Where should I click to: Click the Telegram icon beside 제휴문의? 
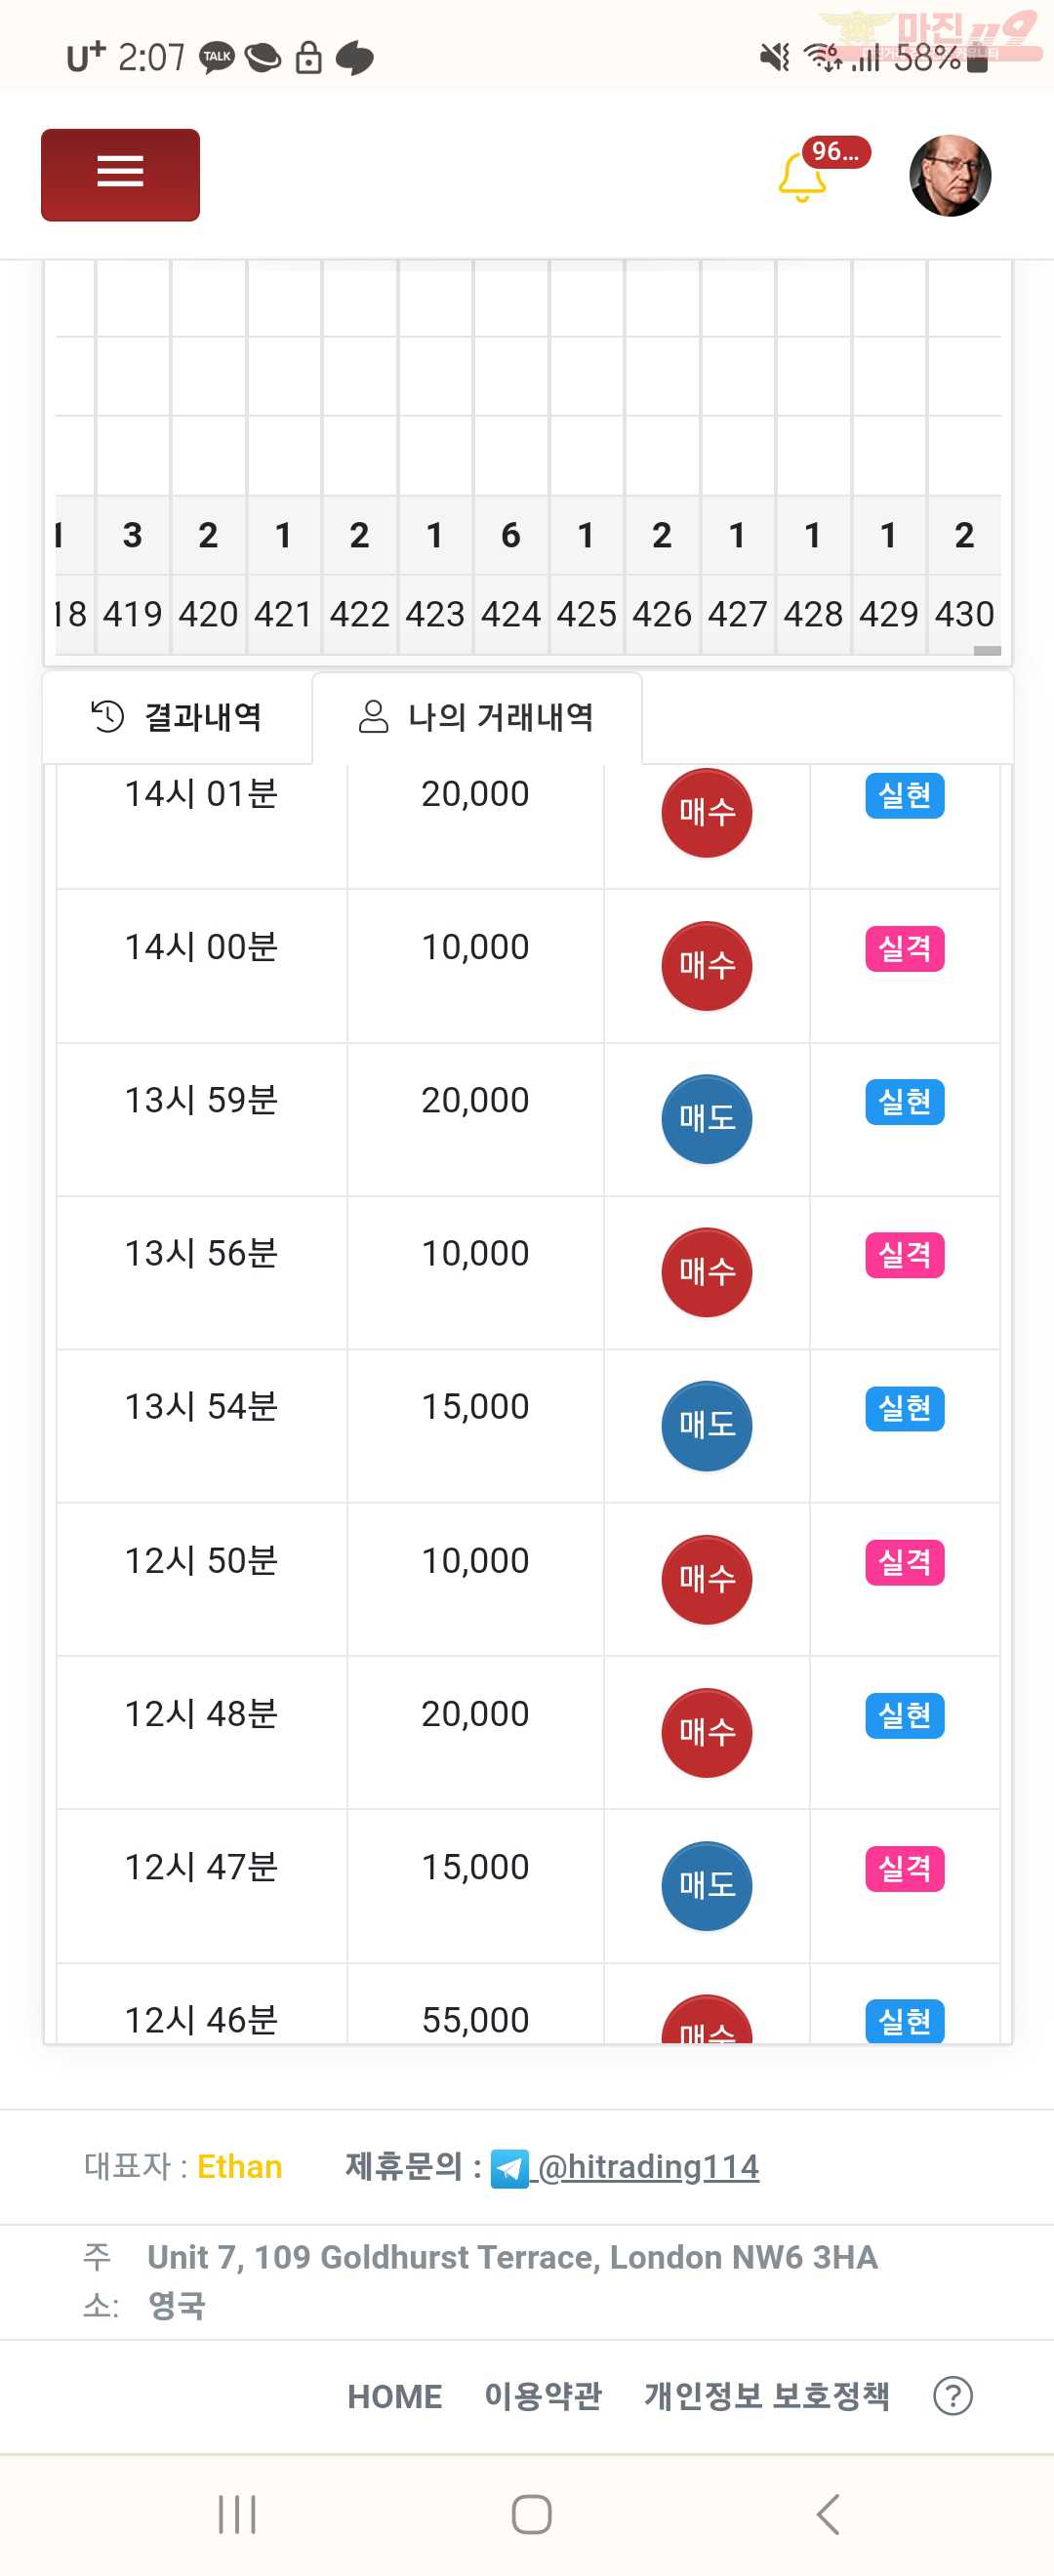510,2168
